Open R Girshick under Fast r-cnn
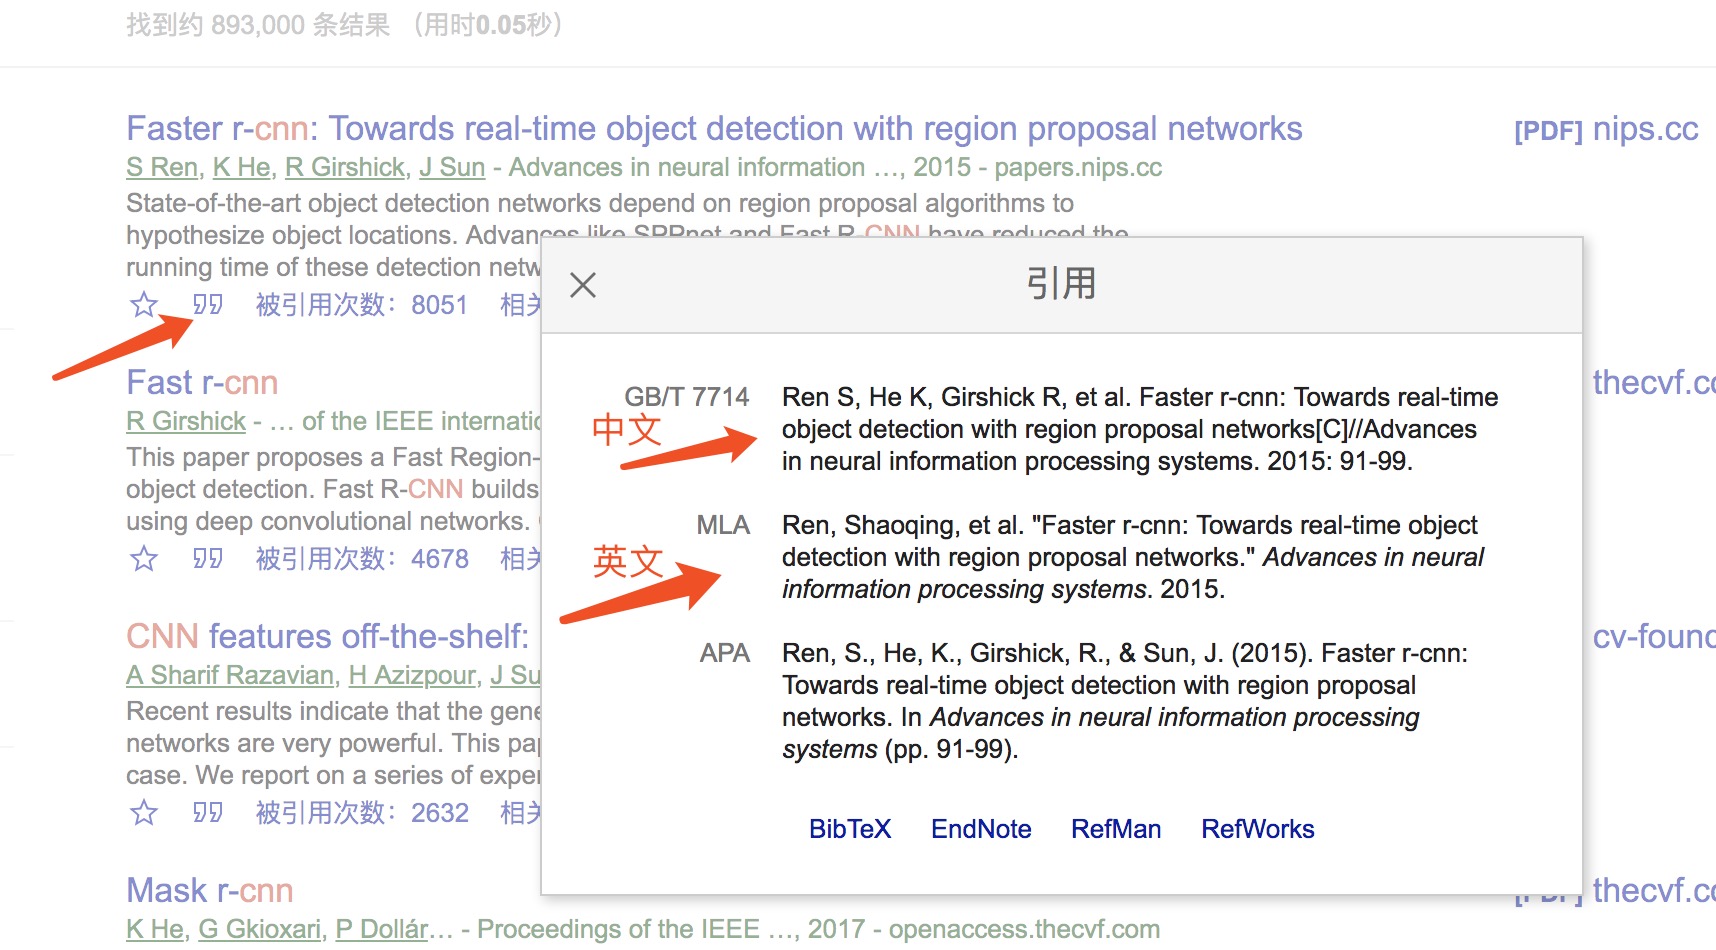The height and width of the screenshot is (950, 1716). point(186,422)
